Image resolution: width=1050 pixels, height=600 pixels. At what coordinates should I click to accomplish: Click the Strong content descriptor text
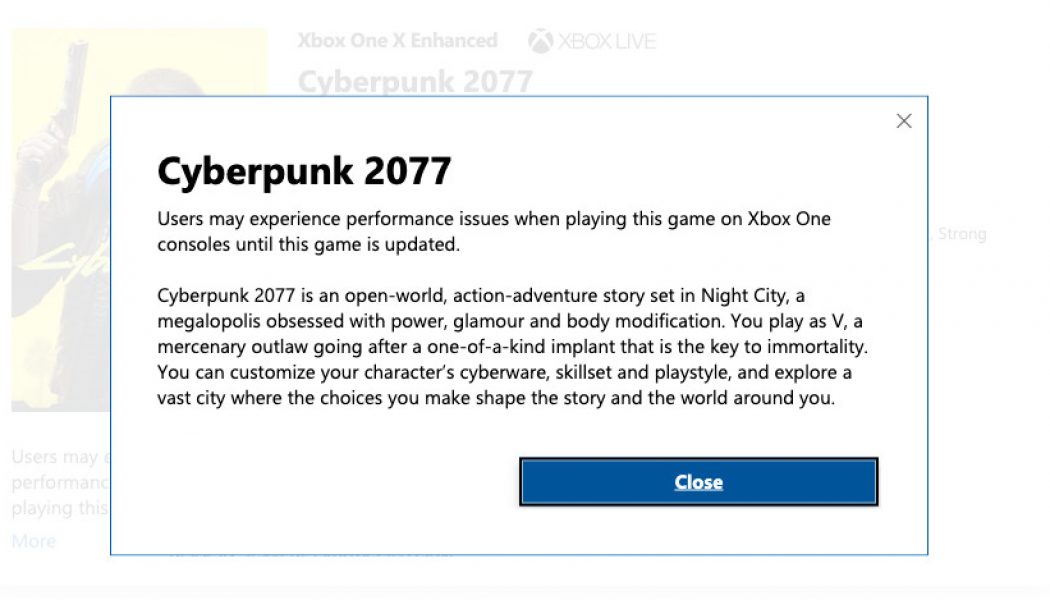tap(963, 233)
